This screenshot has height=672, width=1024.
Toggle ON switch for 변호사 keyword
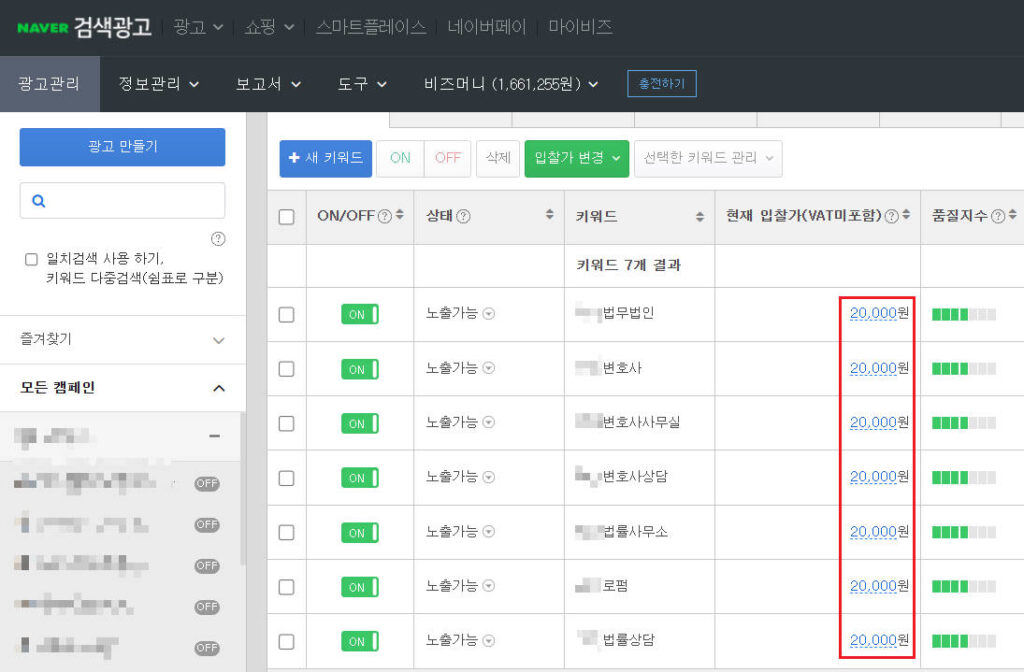pos(360,369)
